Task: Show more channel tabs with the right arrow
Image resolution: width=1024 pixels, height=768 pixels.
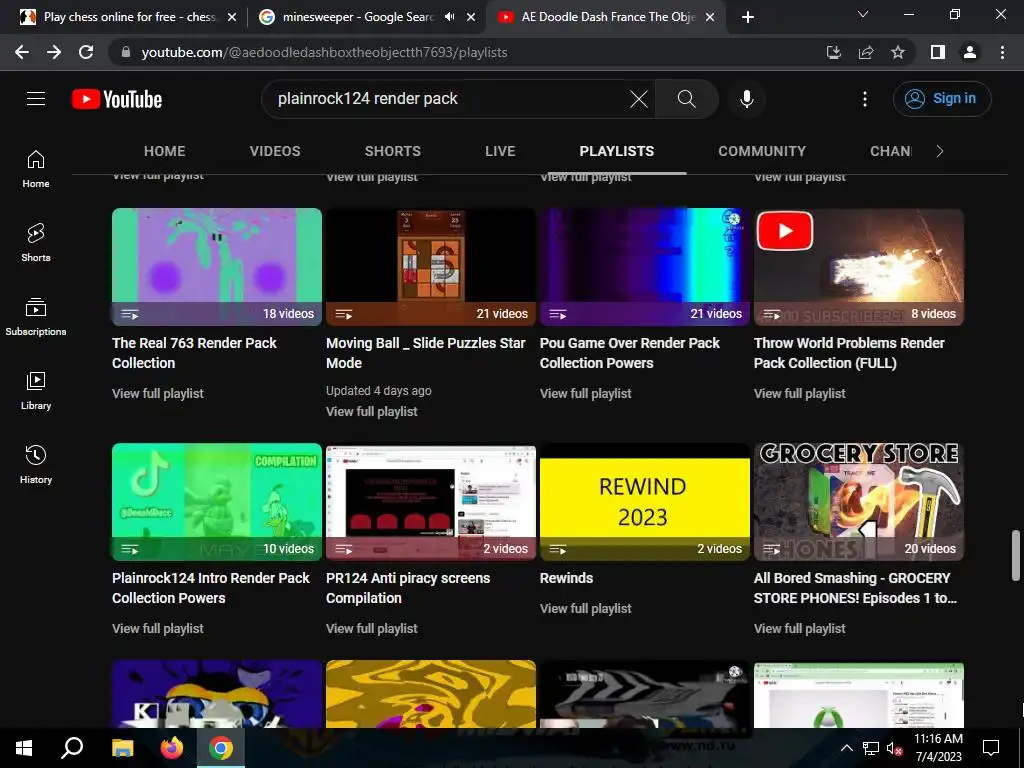Action: [940, 151]
